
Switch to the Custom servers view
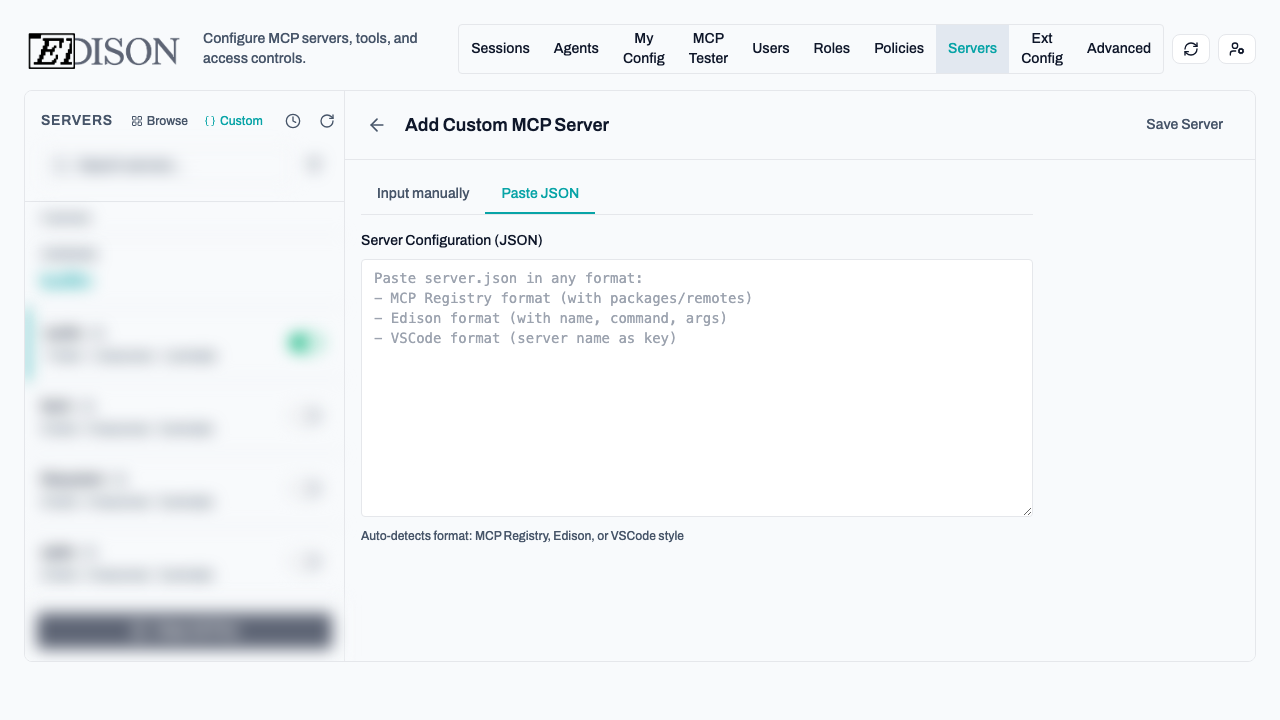click(x=234, y=120)
